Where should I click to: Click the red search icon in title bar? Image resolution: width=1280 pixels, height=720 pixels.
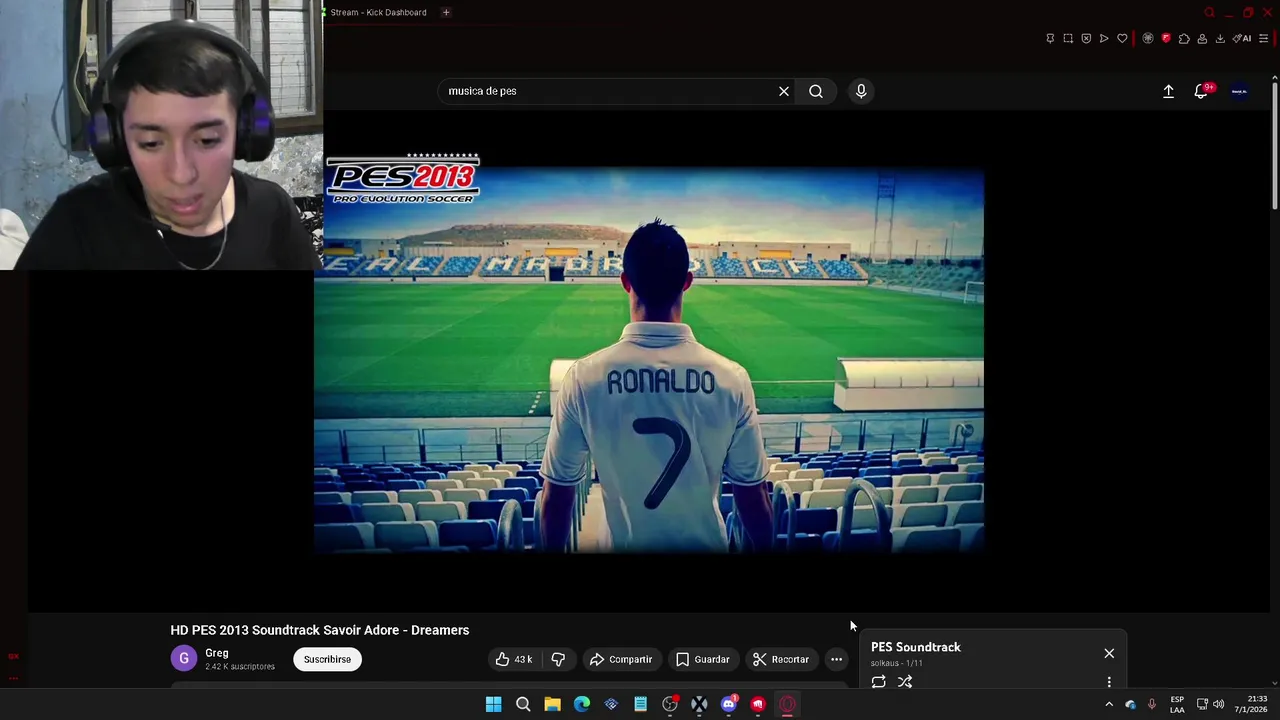pos(1209,12)
